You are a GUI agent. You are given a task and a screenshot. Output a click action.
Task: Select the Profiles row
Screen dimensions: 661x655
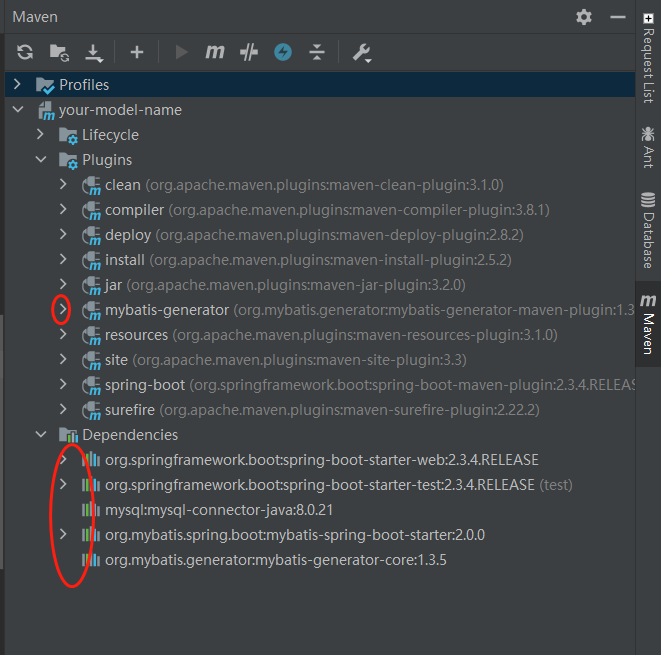[x=320, y=85]
